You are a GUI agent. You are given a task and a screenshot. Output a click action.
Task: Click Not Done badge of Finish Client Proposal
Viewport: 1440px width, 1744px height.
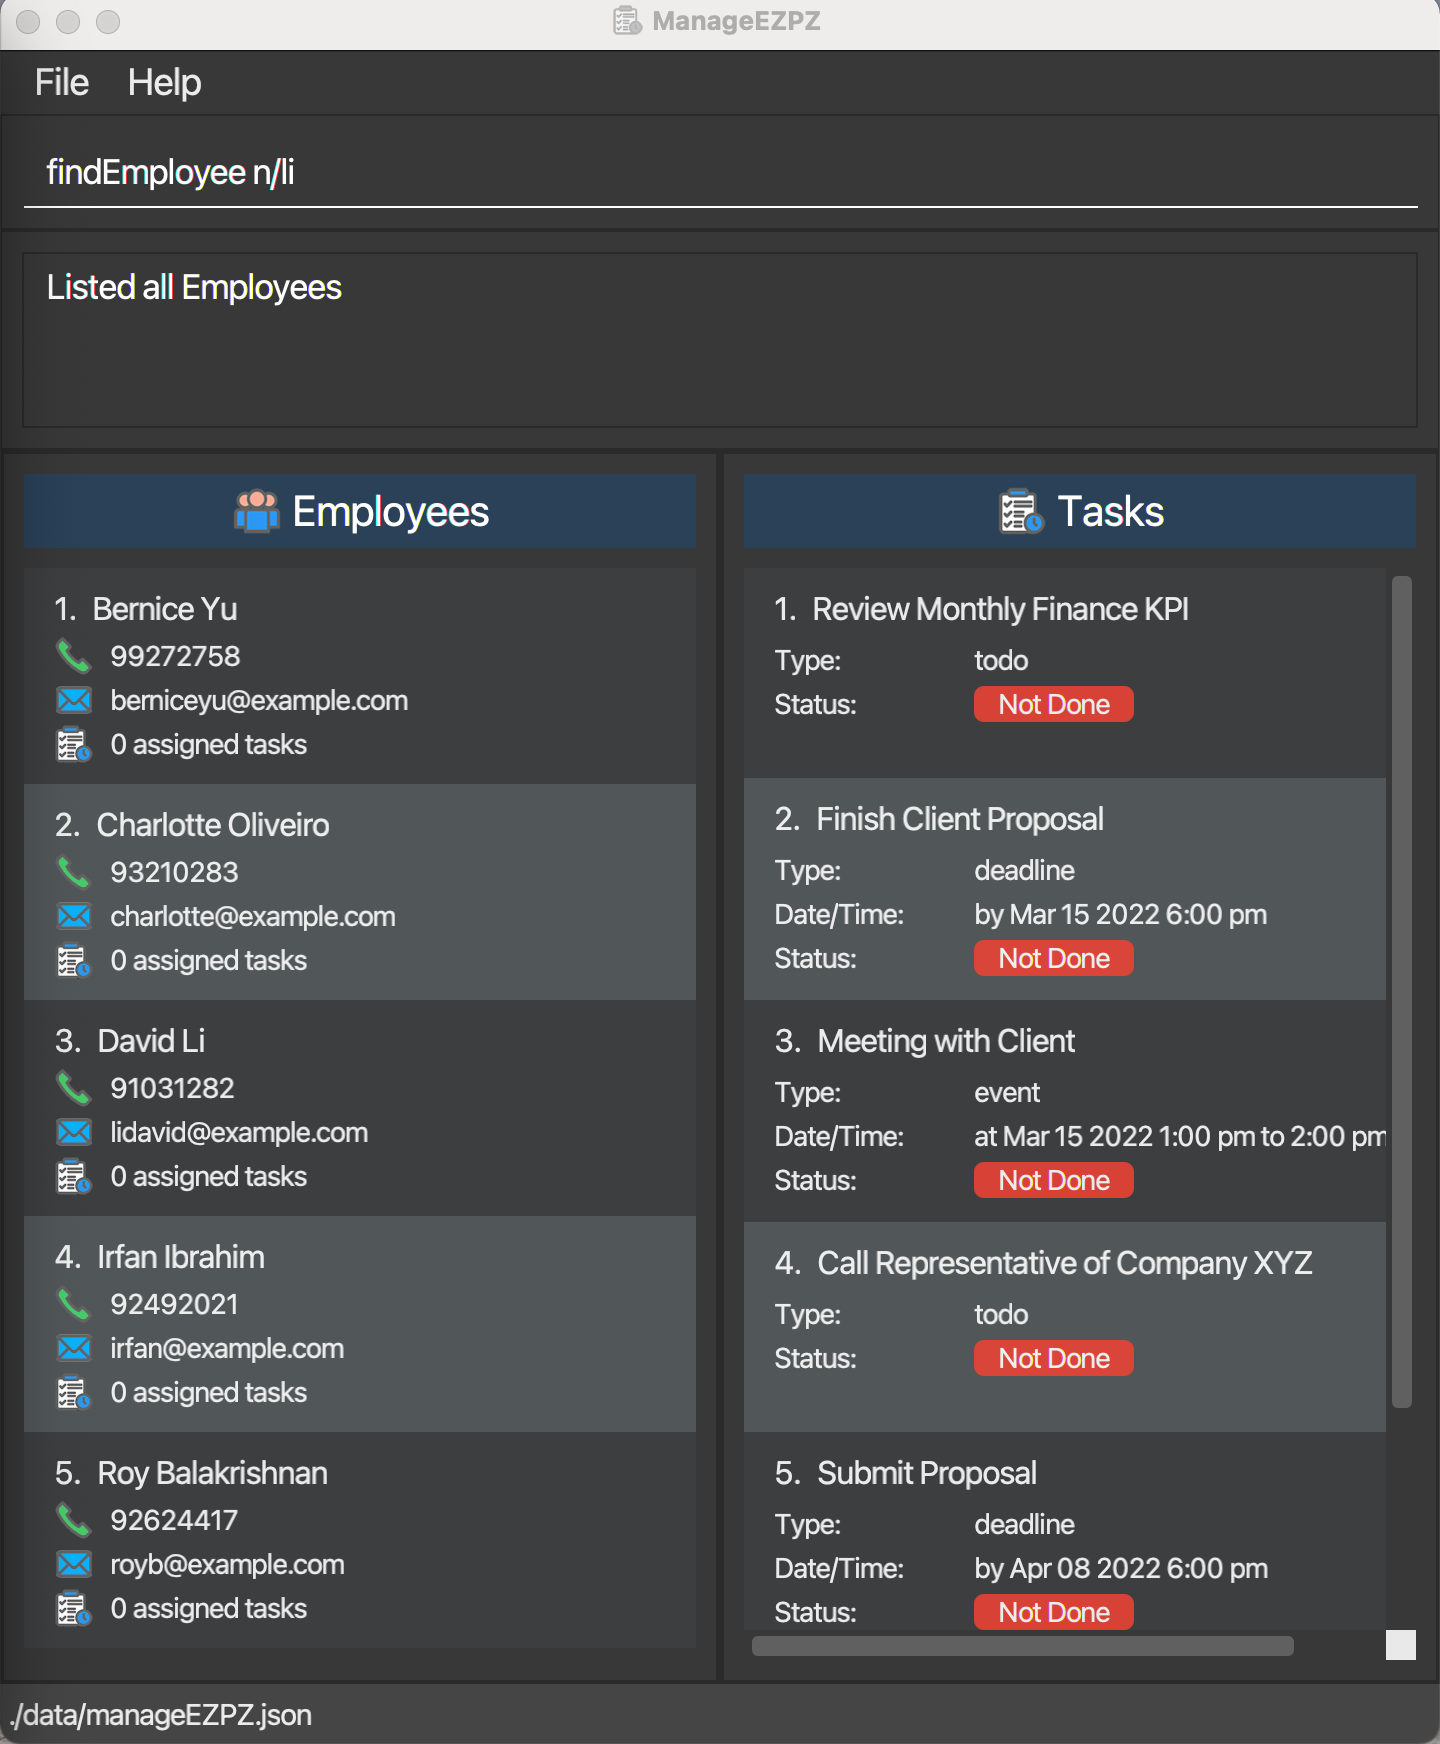click(1054, 958)
